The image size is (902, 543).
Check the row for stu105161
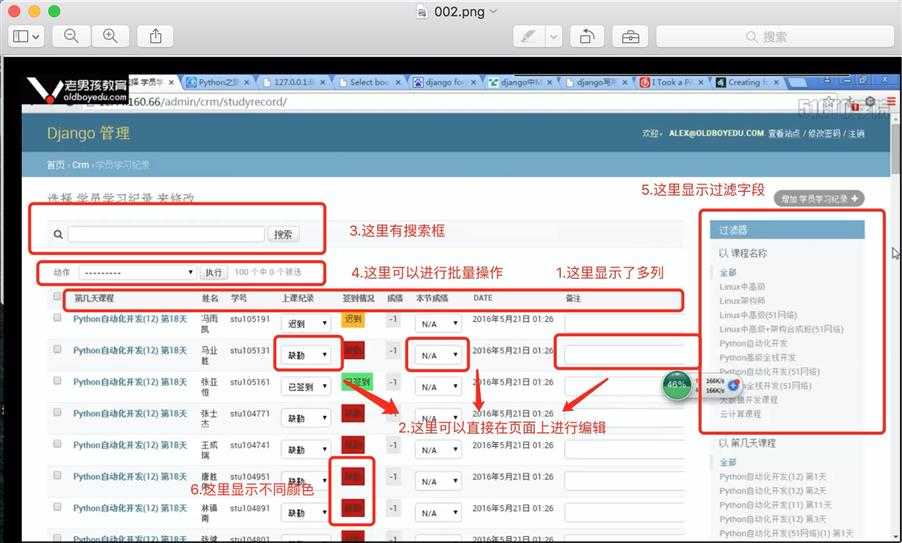coord(57,381)
